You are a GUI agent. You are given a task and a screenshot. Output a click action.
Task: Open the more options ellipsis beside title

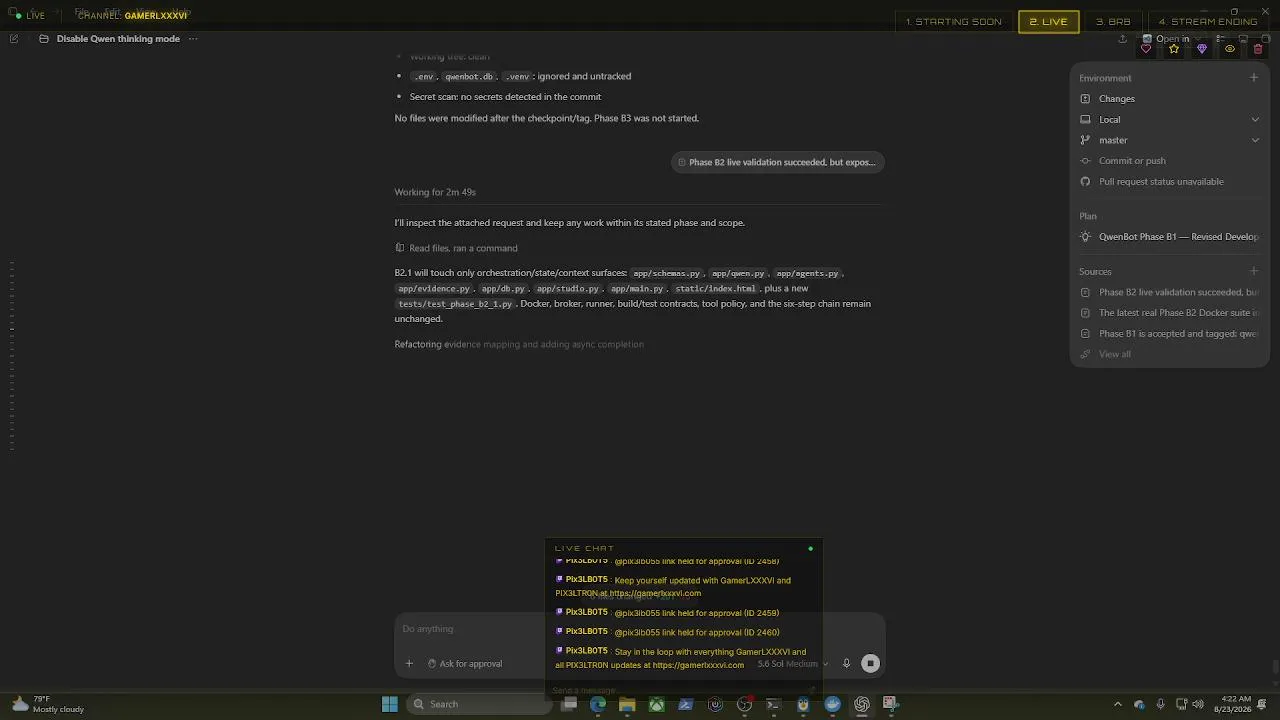pyautogui.click(x=193, y=39)
